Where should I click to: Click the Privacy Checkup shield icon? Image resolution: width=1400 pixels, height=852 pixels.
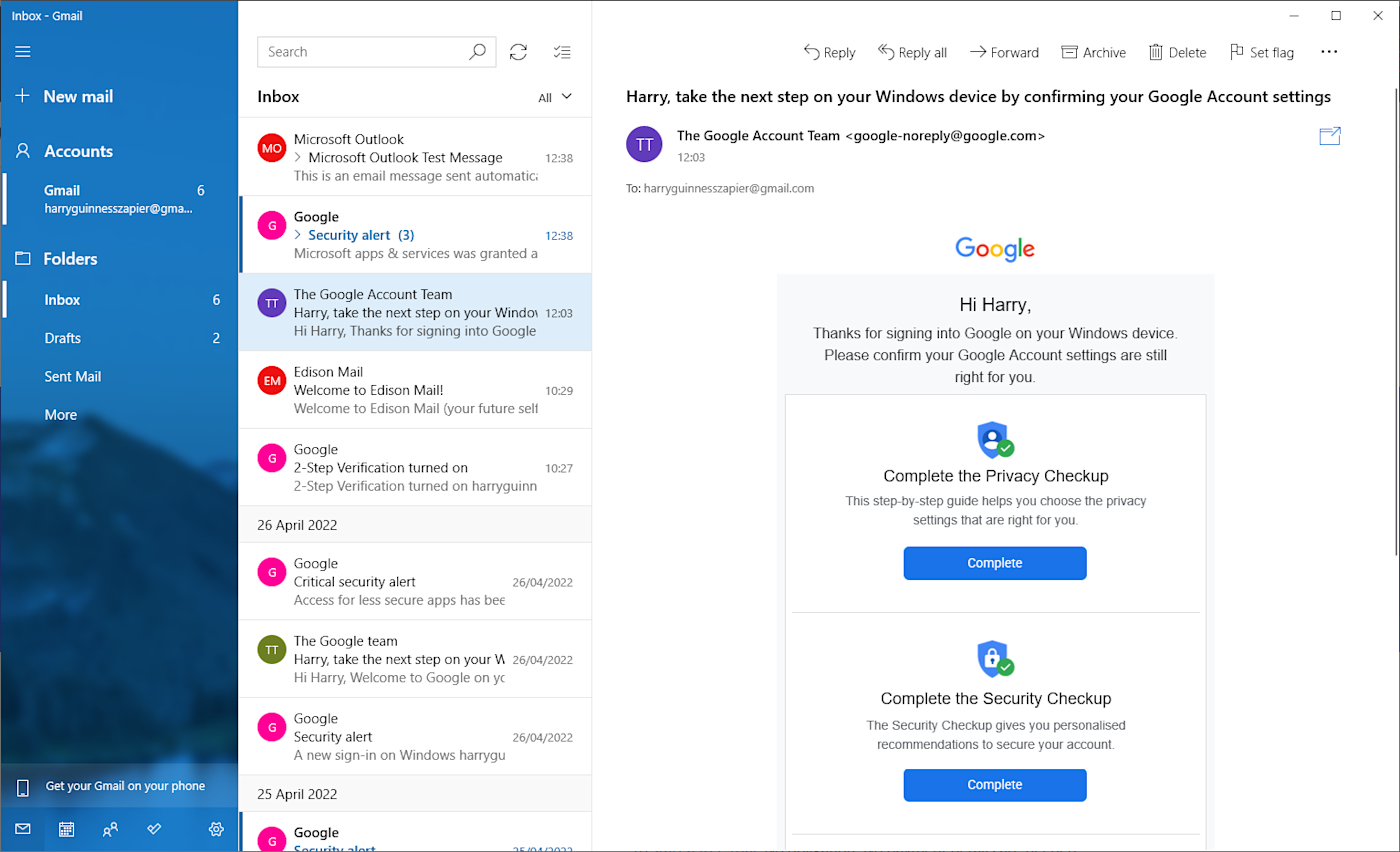995,439
